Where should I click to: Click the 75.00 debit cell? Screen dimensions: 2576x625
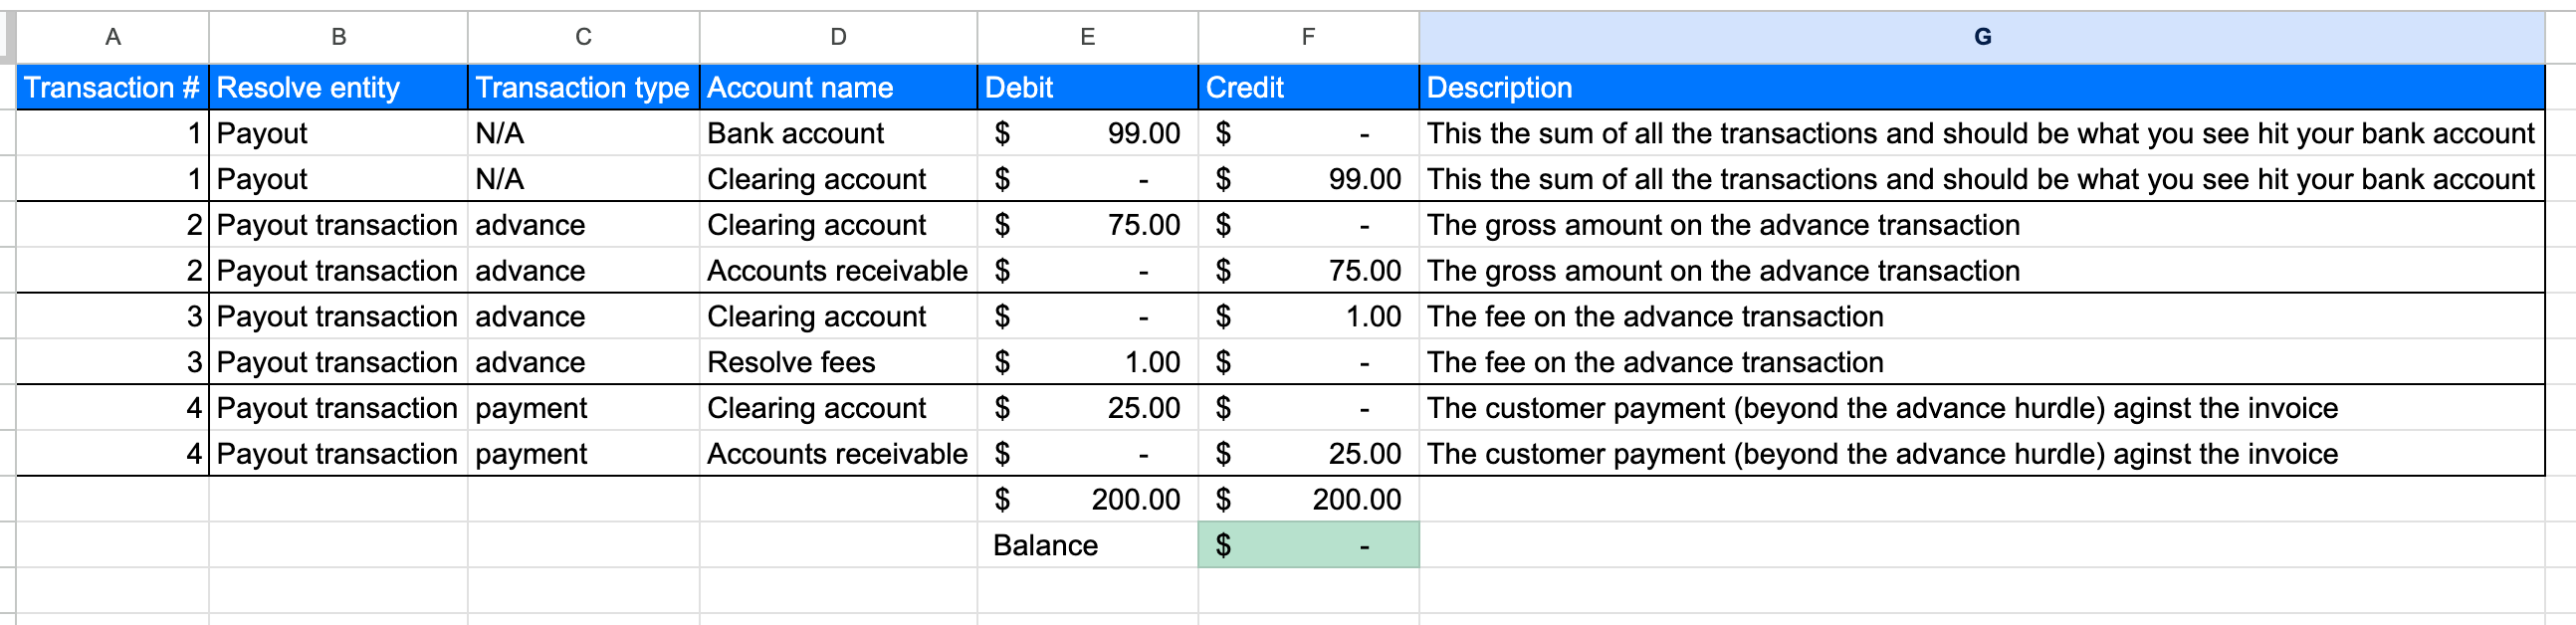pos(1087,225)
